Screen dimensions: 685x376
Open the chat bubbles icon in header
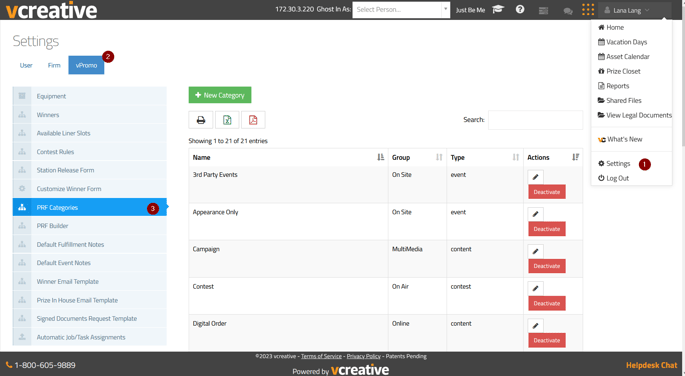coord(568,11)
